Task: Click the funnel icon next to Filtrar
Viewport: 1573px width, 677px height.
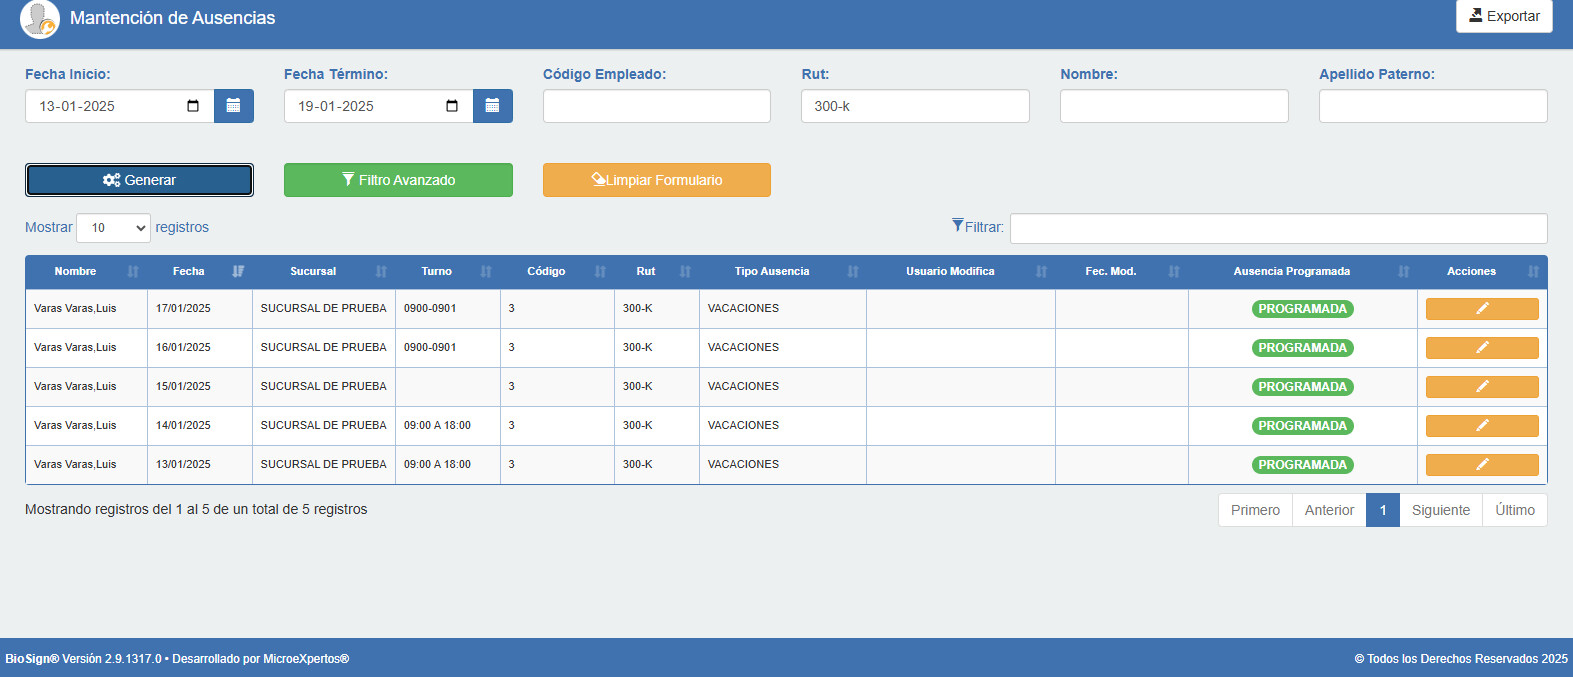Action: (x=958, y=226)
